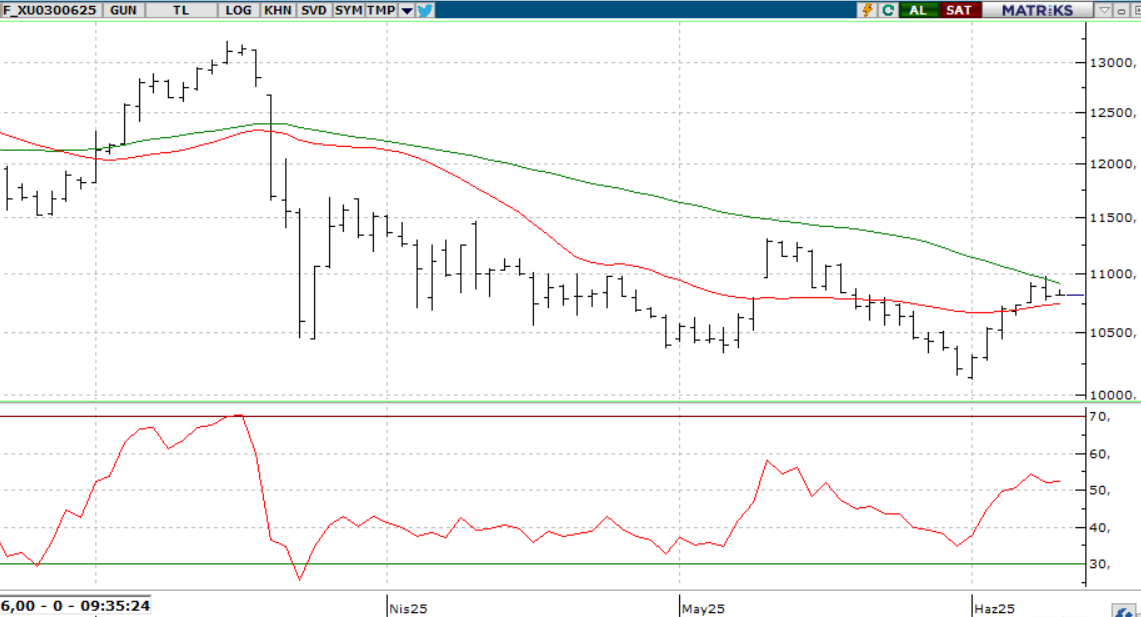Click the 11000 price axis label
This screenshot has height=617, width=1141.
click(x=1112, y=274)
